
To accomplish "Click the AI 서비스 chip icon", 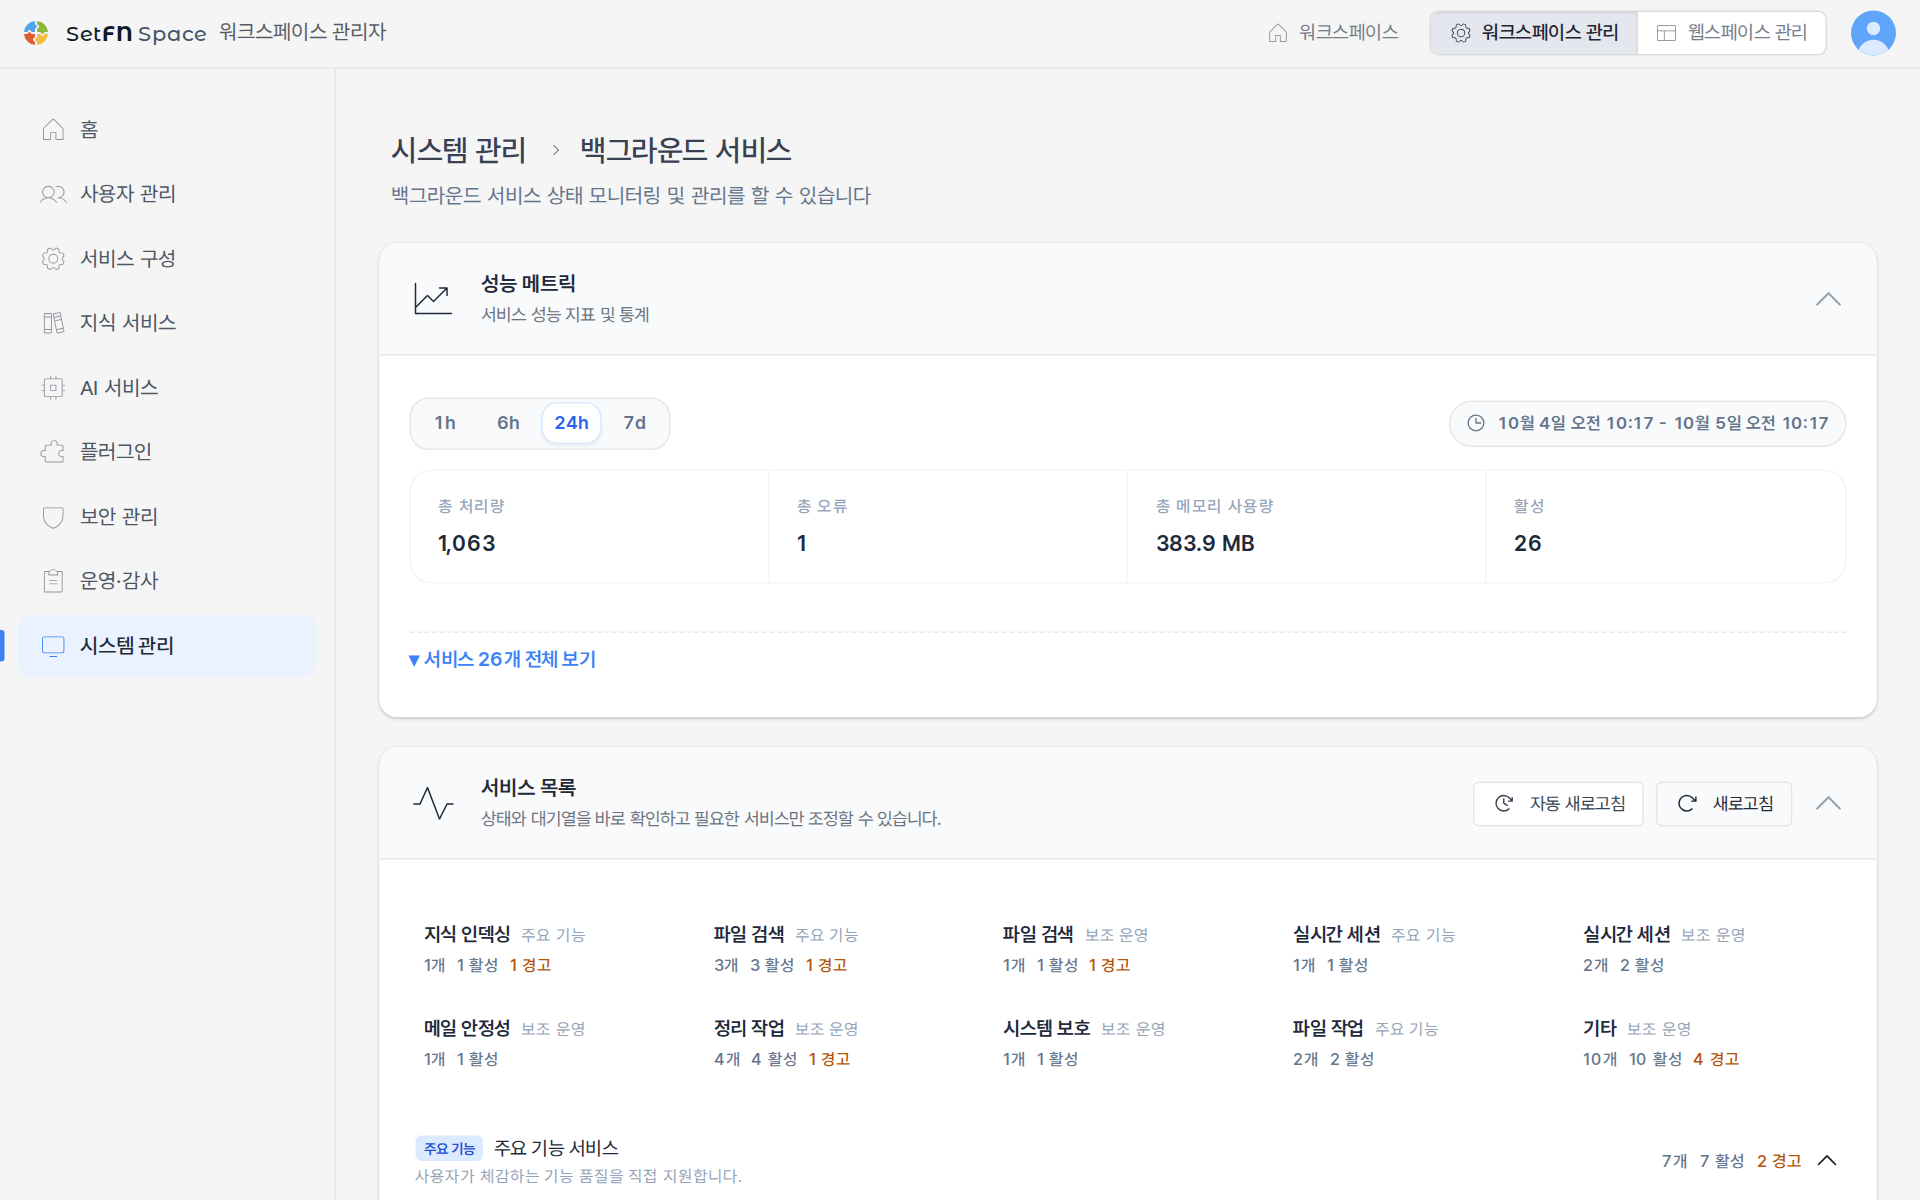I will pos(53,388).
